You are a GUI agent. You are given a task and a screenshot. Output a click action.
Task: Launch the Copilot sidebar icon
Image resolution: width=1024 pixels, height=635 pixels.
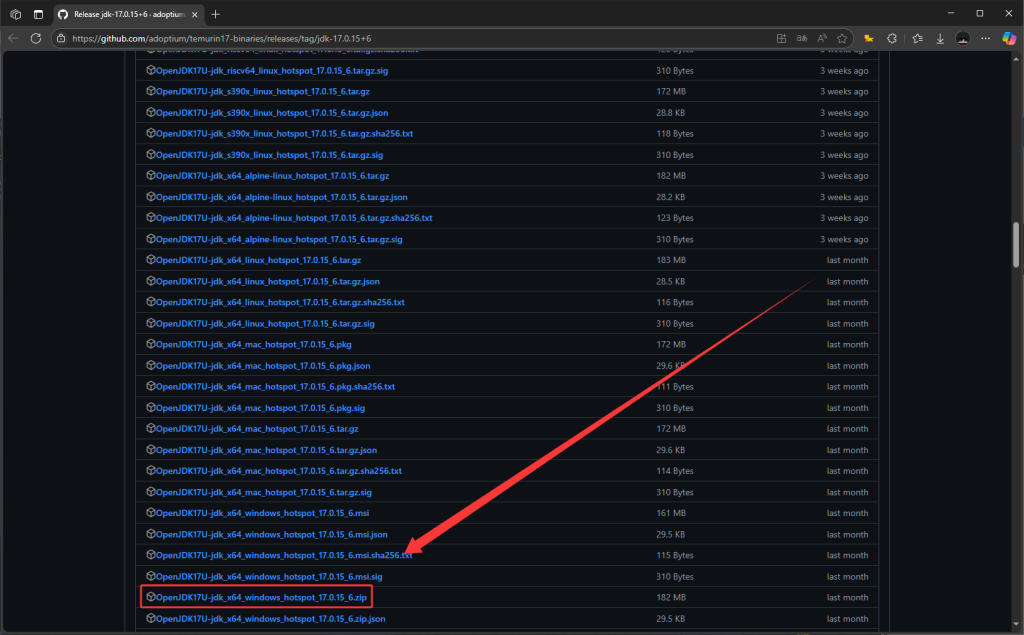pyautogui.click(x=1009, y=39)
